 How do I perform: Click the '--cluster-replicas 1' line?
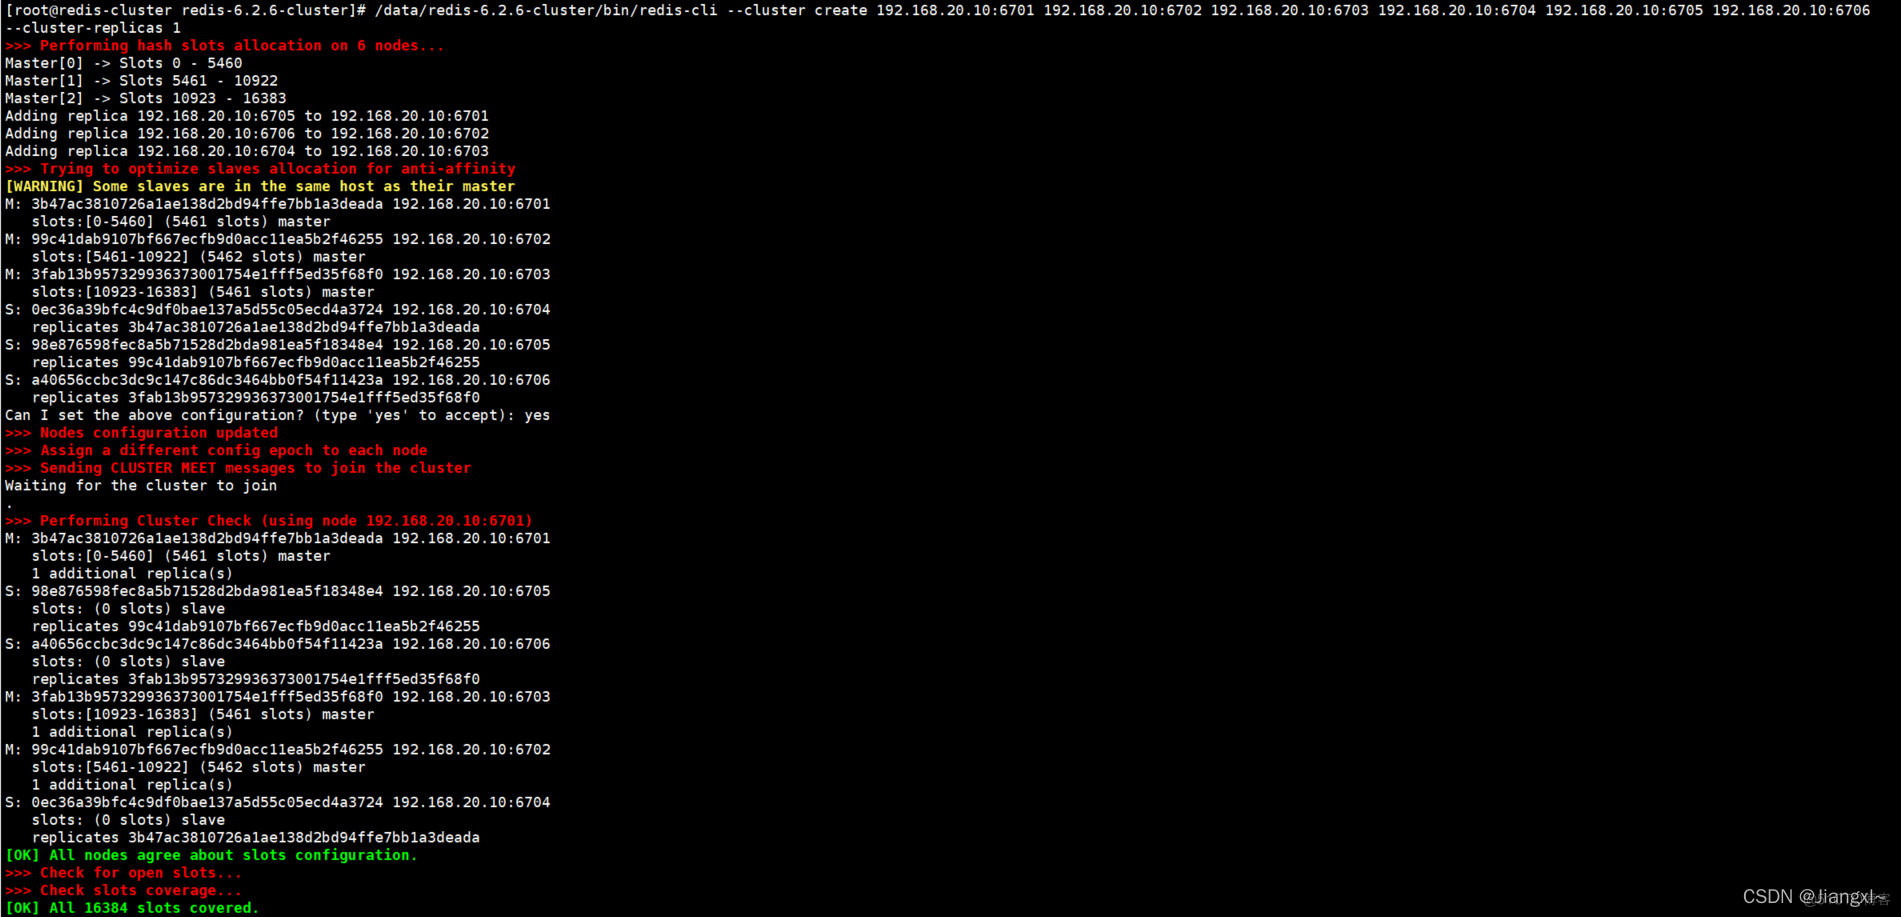[x=93, y=28]
